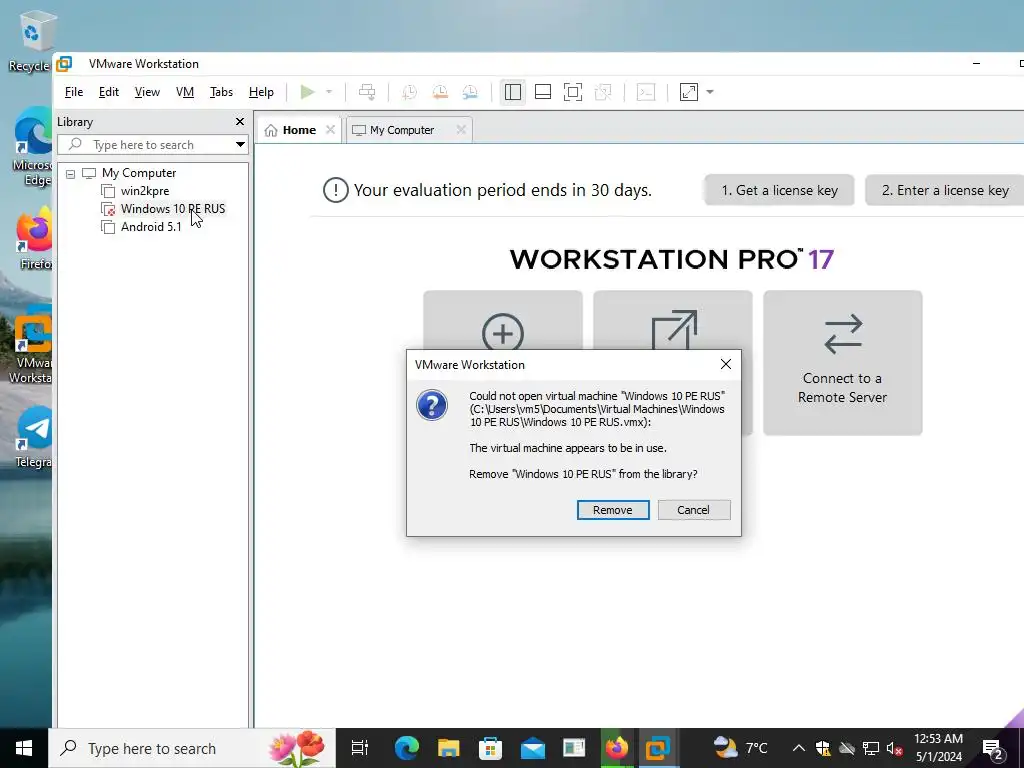
Task: Click the Take Snapshot toolbar icon
Action: pyautogui.click(x=409, y=92)
